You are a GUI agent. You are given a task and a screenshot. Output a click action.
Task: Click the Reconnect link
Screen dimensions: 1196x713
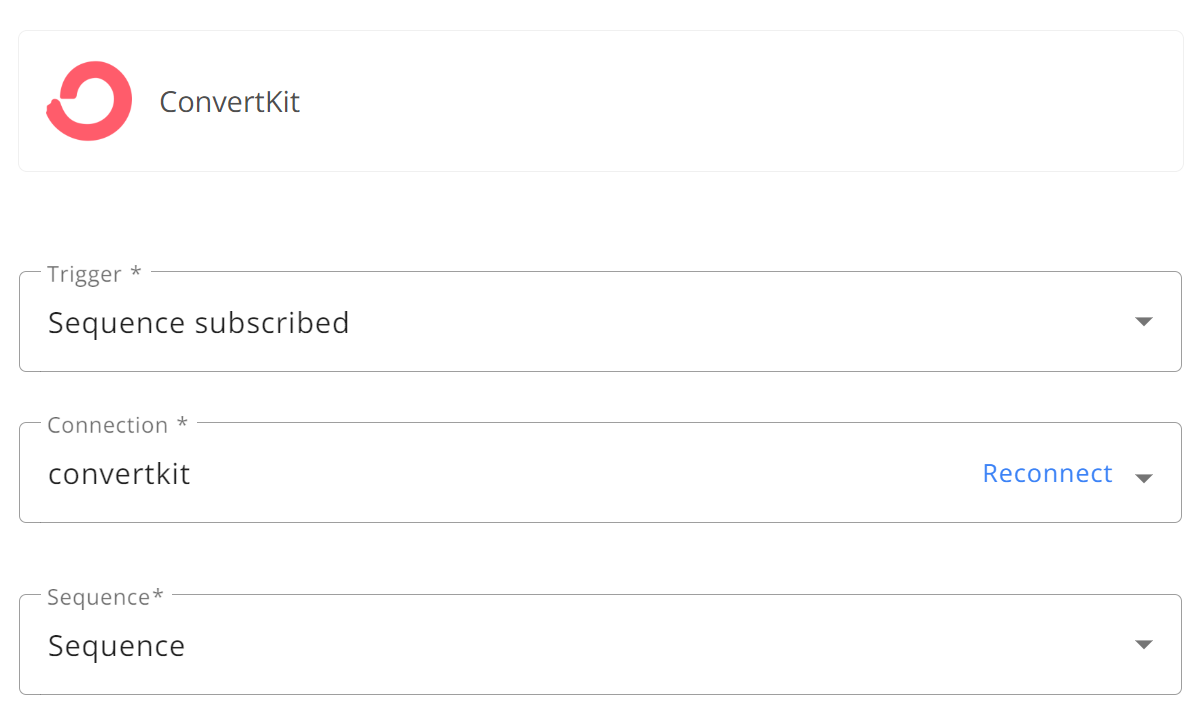(x=1047, y=473)
